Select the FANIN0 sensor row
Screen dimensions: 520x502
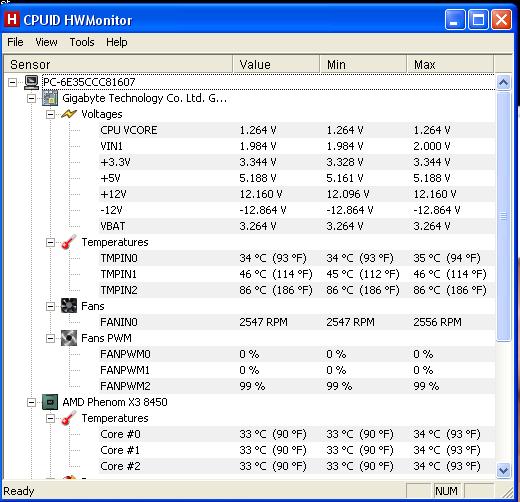tap(297, 322)
